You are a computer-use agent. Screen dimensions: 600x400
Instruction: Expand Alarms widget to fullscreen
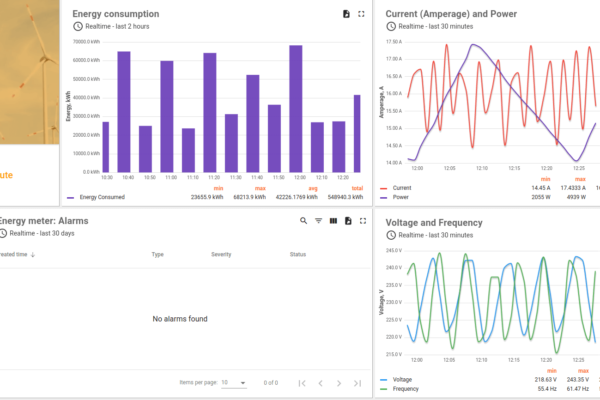click(x=362, y=220)
